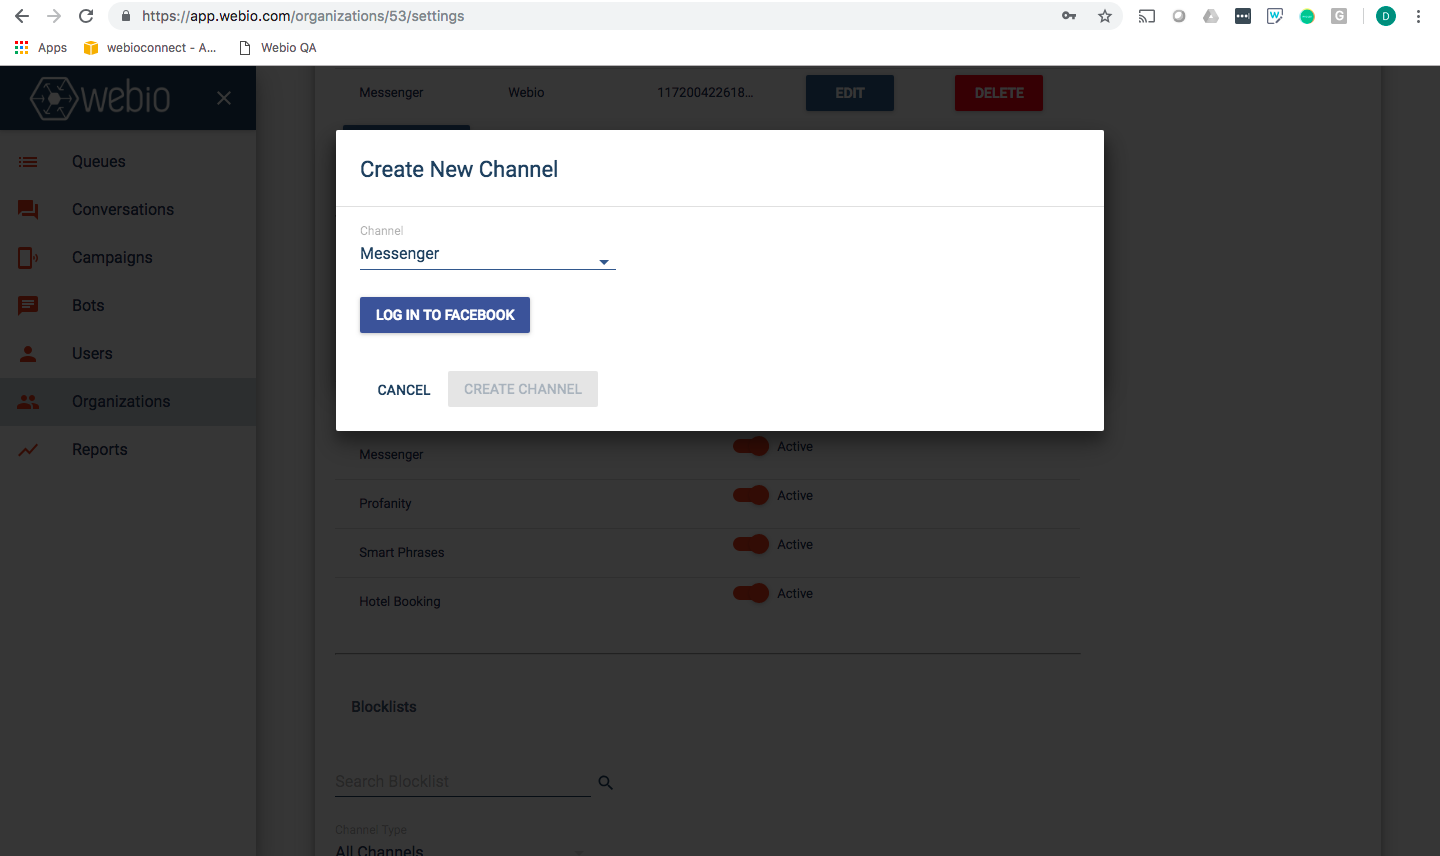Open the Channel dropdown showing Messenger
Image resolution: width=1440 pixels, height=856 pixels.
pos(488,254)
